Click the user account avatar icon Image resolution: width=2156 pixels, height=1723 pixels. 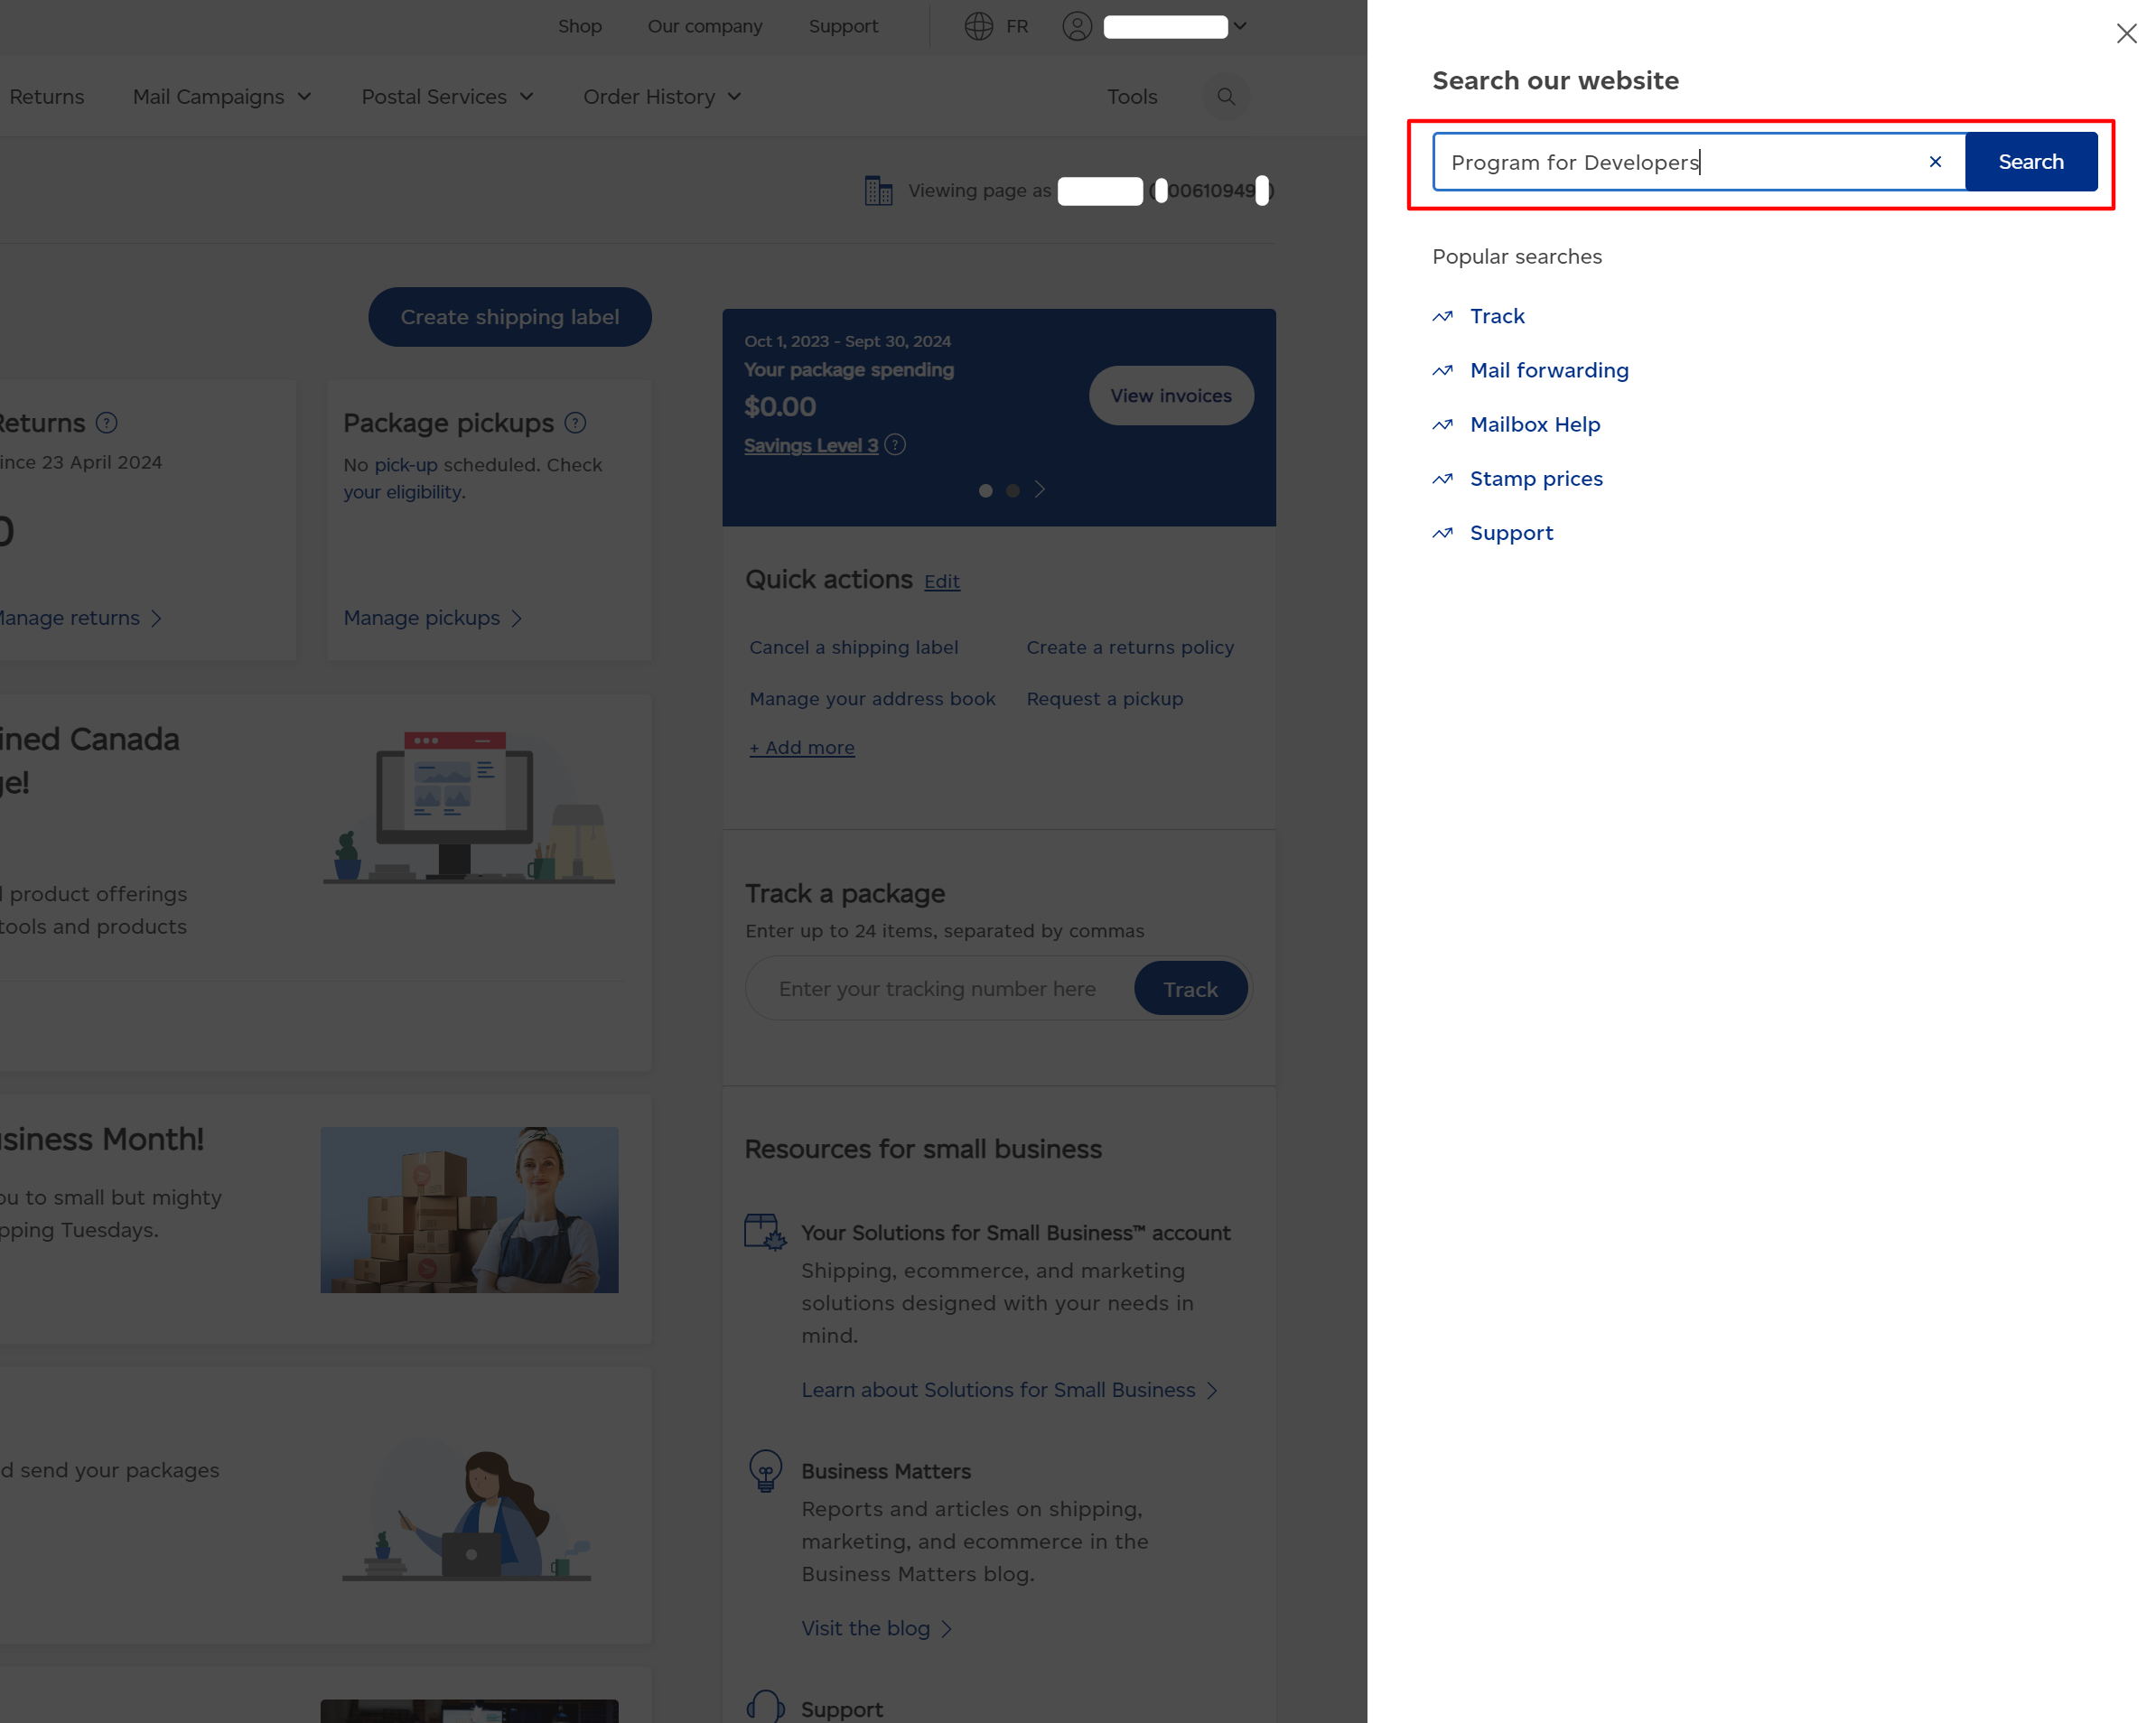point(1076,26)
